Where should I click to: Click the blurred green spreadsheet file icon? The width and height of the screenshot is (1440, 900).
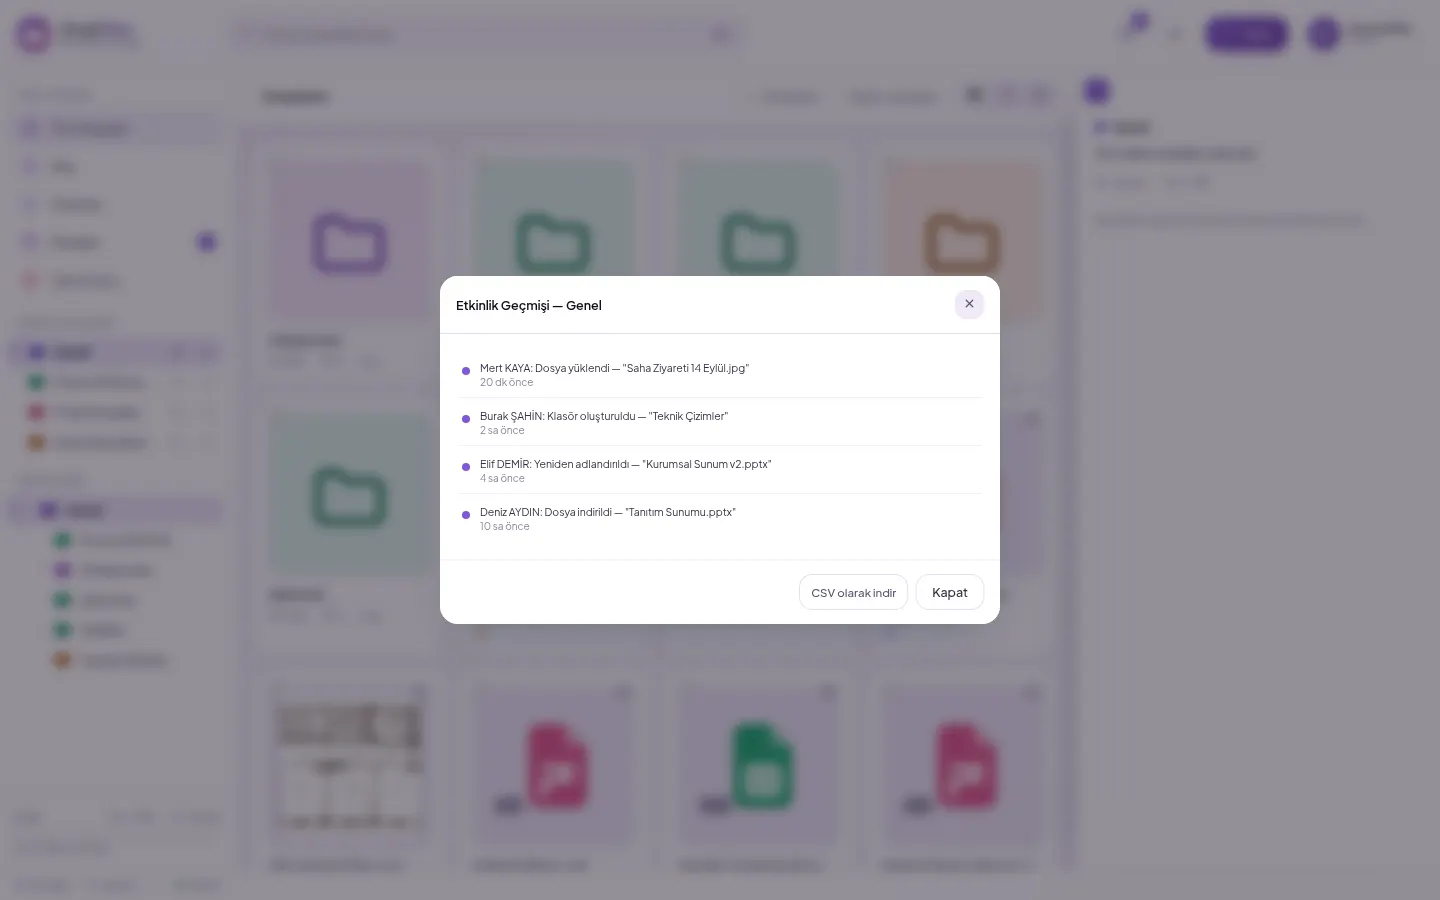click(760, 767)
